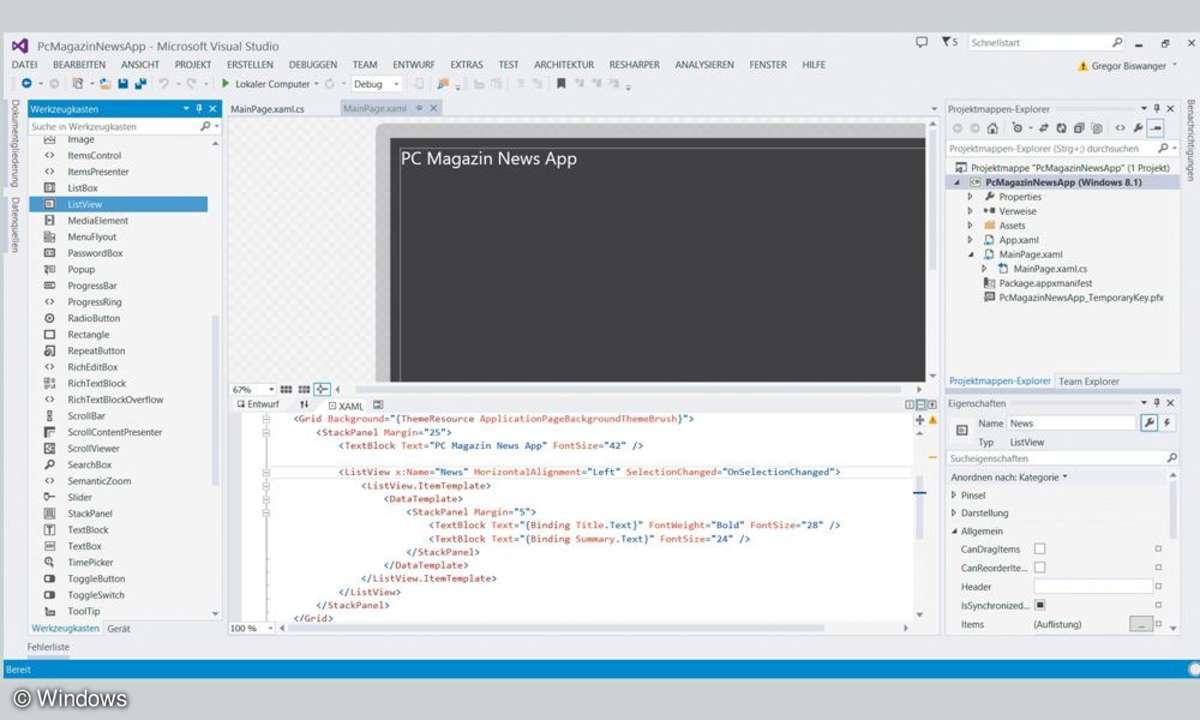Toggle the CanReorderItems checkbox

pos(1040,568)
